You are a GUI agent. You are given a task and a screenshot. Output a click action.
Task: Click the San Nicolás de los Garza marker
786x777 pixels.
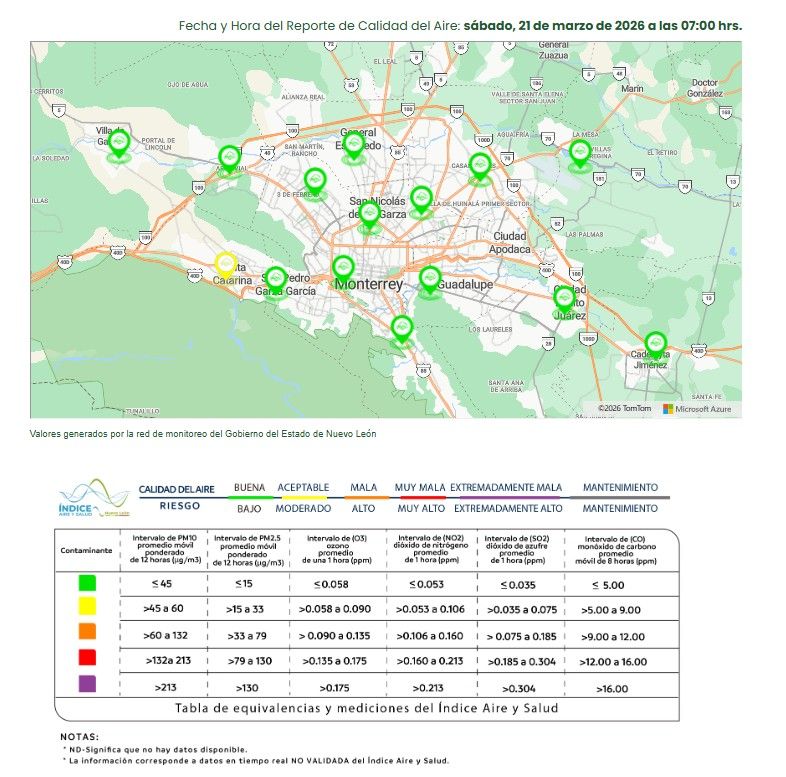pyautogui.click(x=370, y=214)
